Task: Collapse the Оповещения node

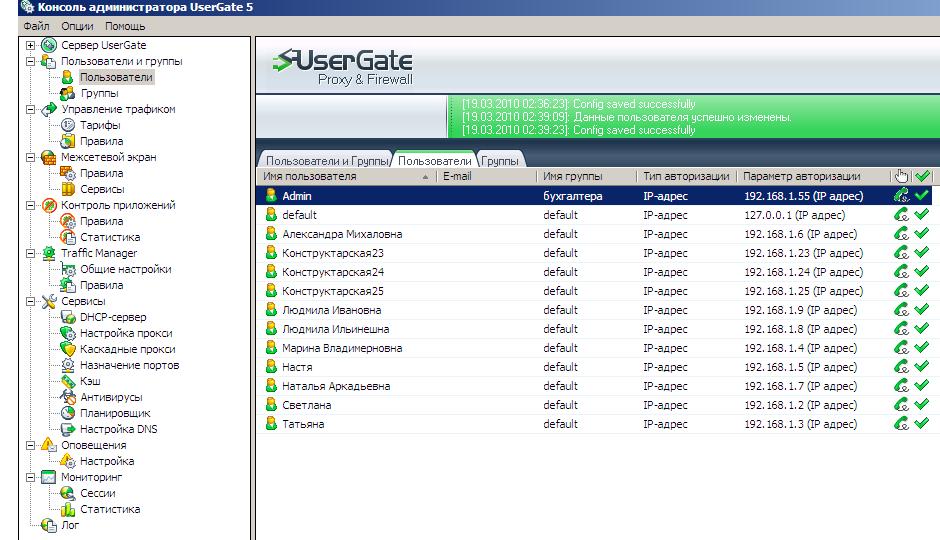Action: point(31,445)
